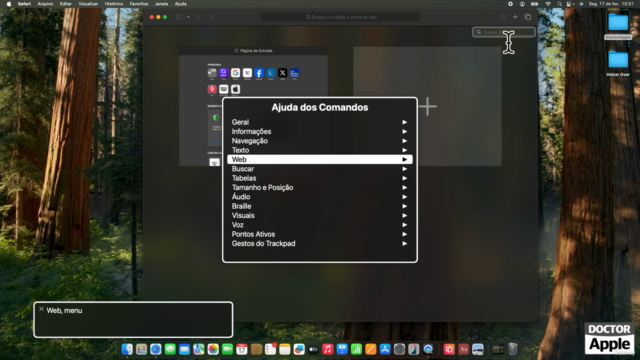This screenshot has height=360, width=640.
Task: Click the Wi-Fi status icon
Action: 548,4
